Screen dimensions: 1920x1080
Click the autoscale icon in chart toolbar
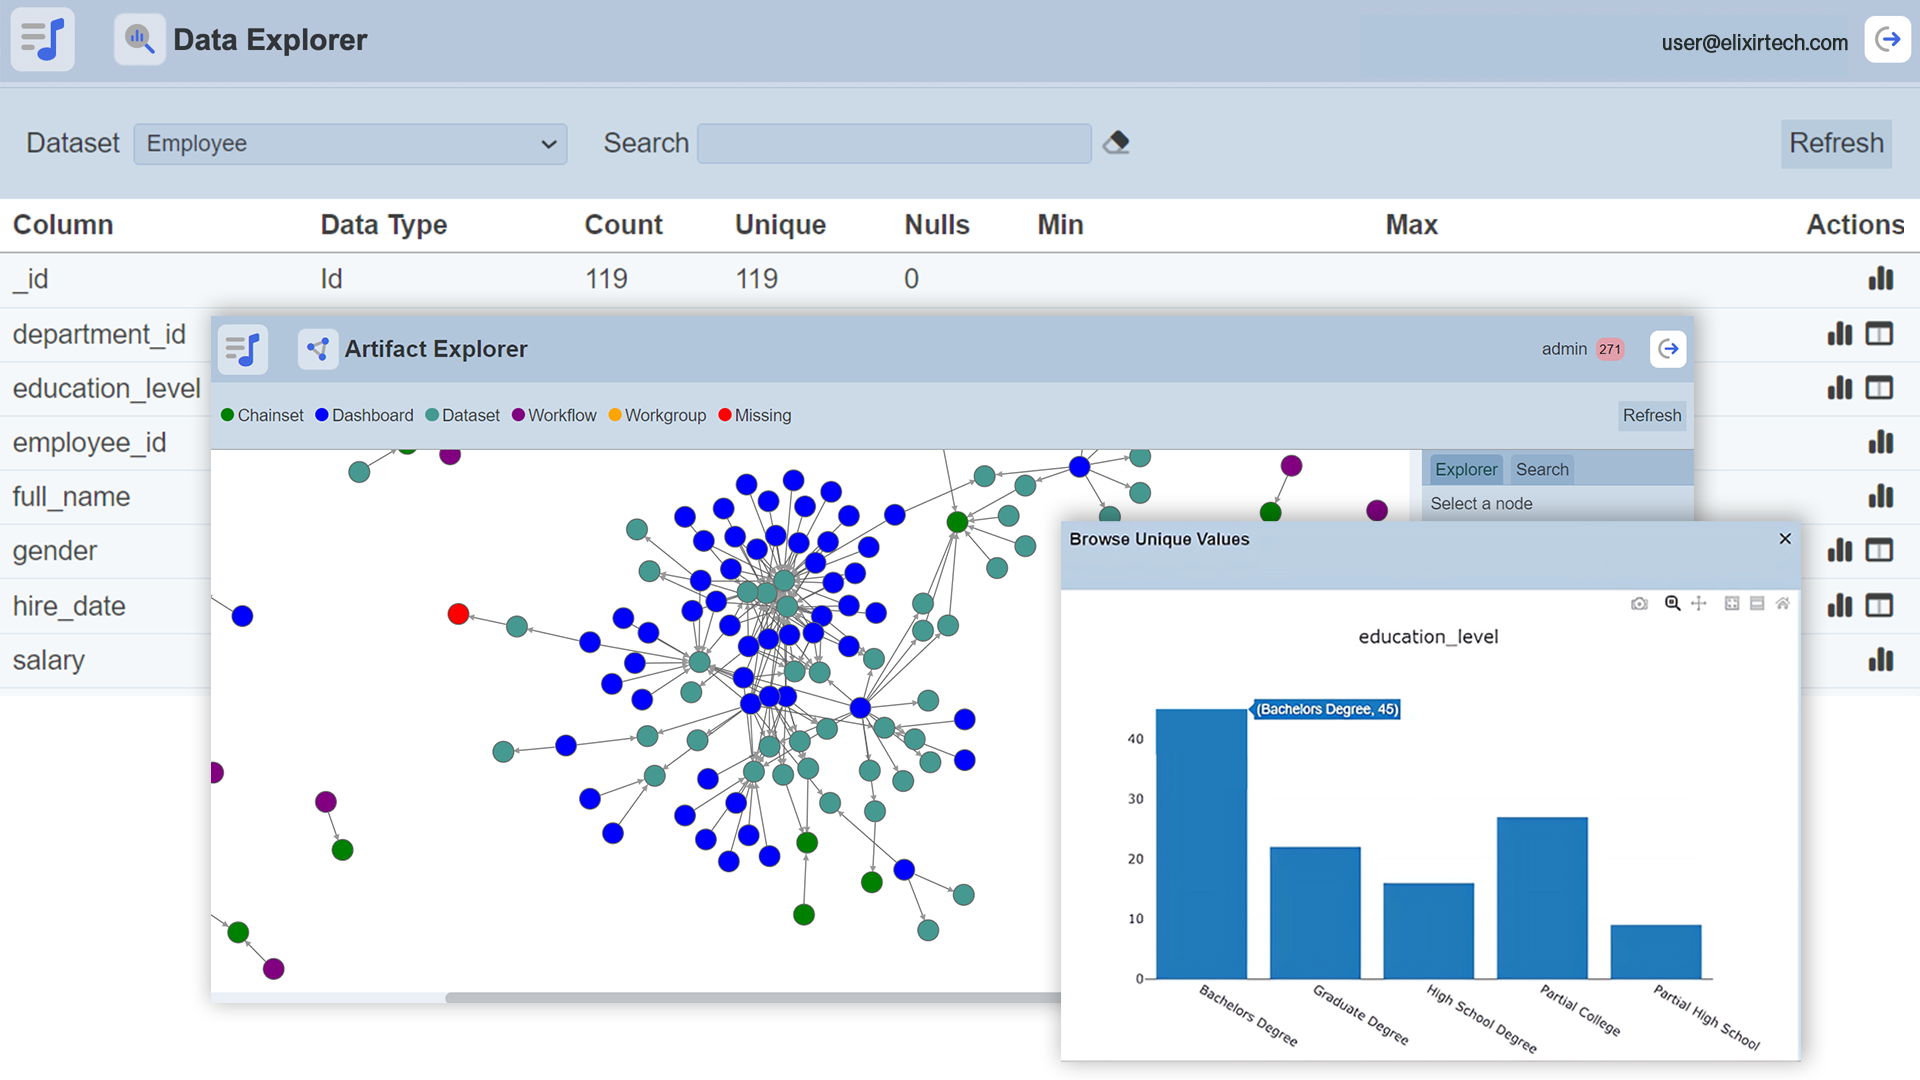tap(1732, 604)
